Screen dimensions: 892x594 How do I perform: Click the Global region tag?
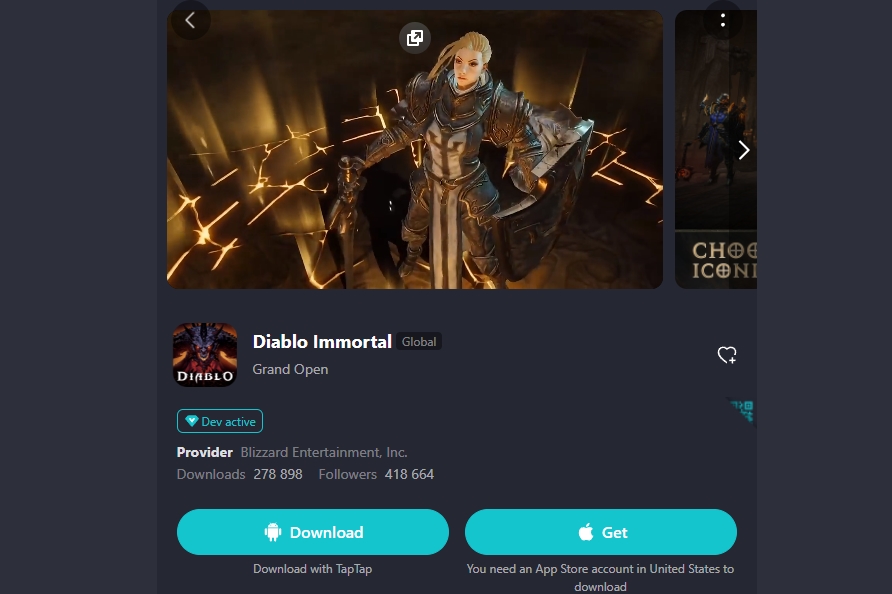(x=419, y=341)
